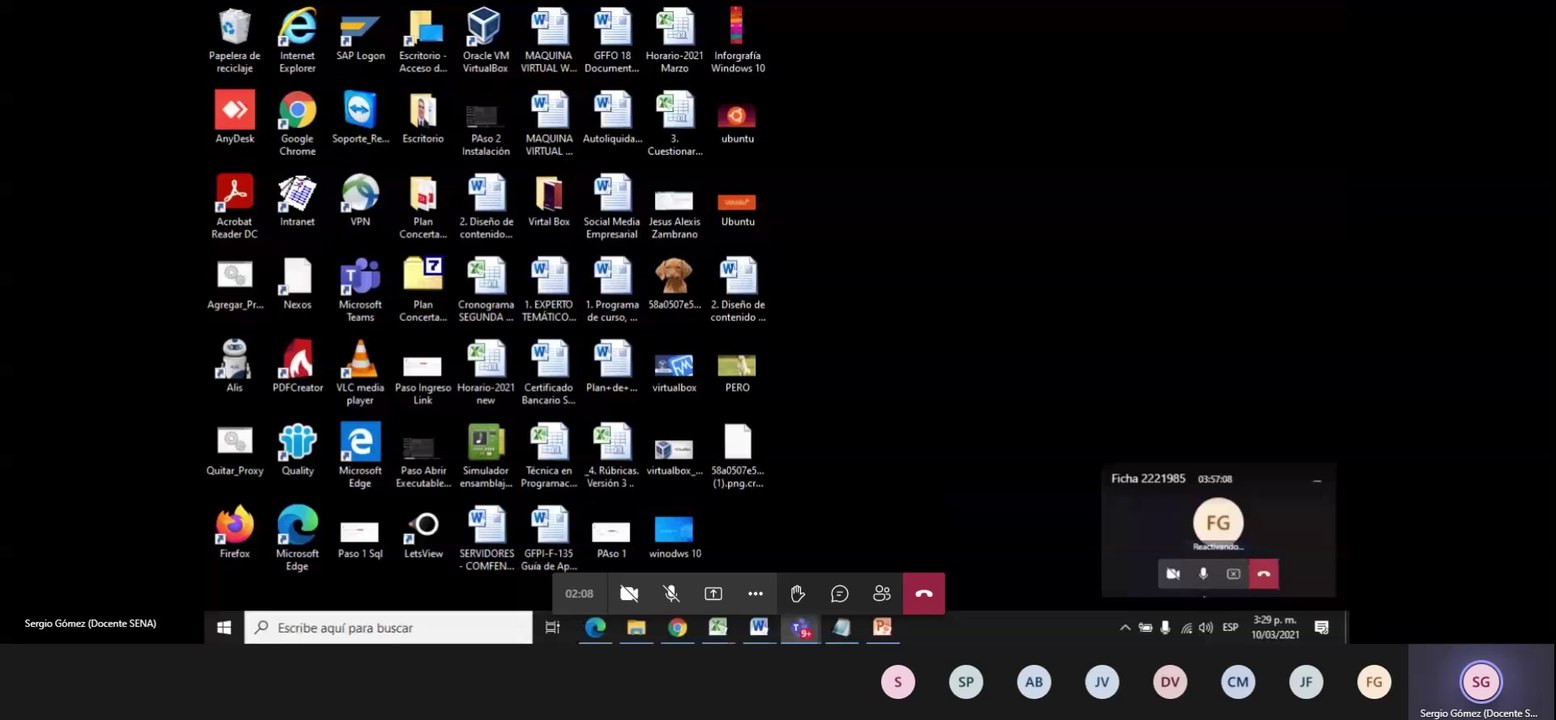This screenshot has height=720, width=1556.
Task: Click the Virtal Box archive icon
Action: coord(548,201)
